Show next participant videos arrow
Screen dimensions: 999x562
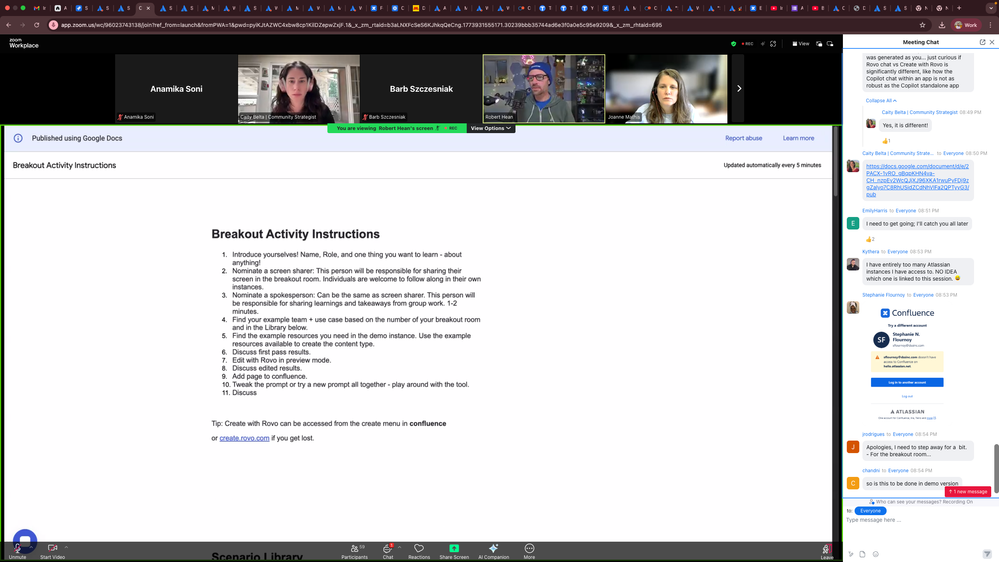(739, 89)
